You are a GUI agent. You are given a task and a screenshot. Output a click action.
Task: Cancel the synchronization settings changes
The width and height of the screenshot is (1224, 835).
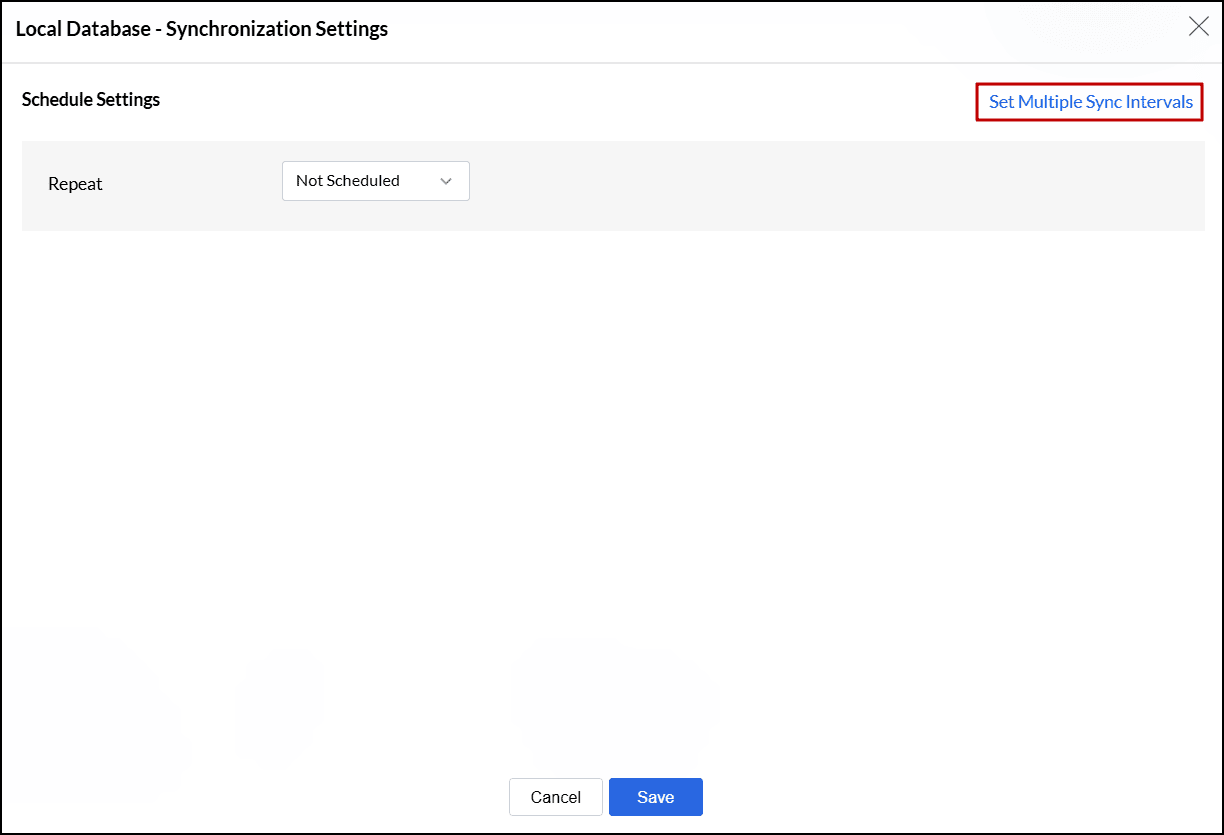tap(555, 797)
